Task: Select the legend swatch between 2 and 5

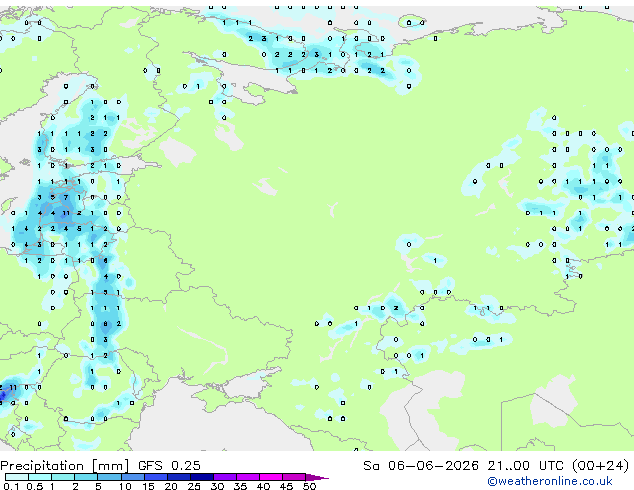Action: [86, 477]
